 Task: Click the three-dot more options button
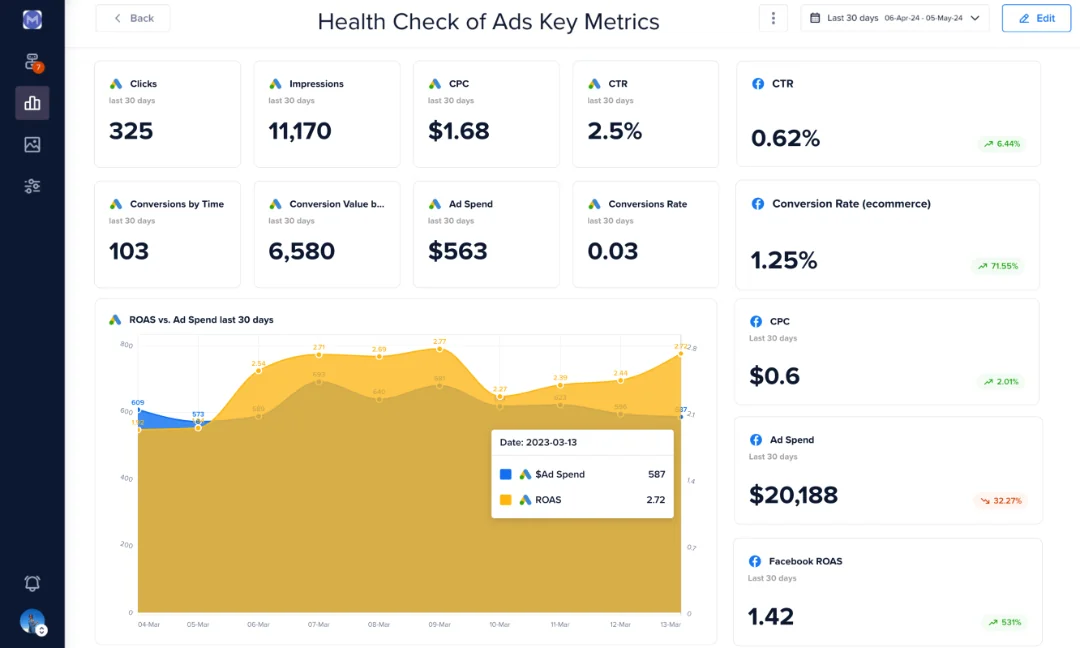(773, 18)
